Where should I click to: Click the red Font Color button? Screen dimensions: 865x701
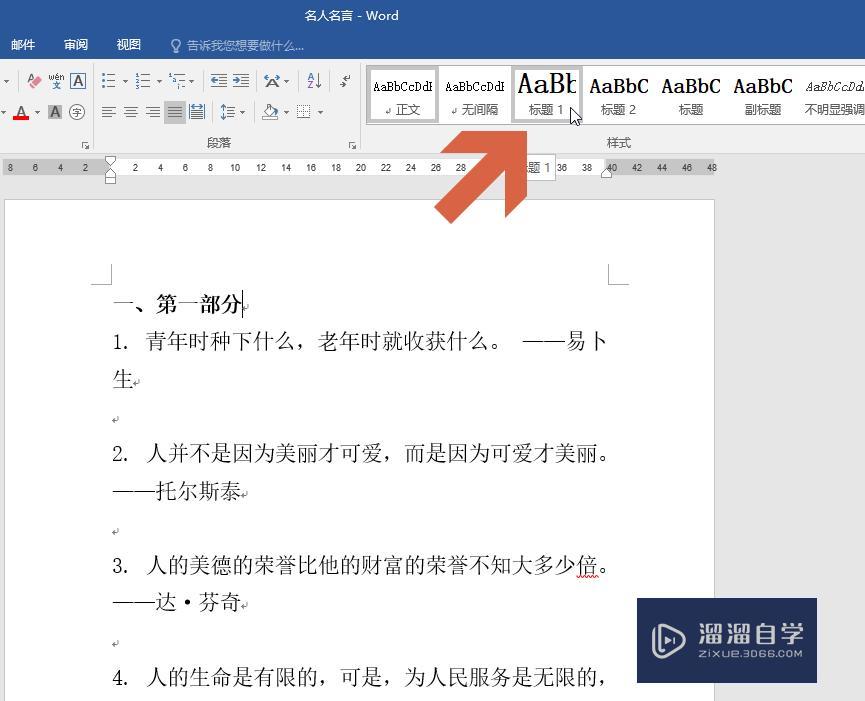click(21, 113)
